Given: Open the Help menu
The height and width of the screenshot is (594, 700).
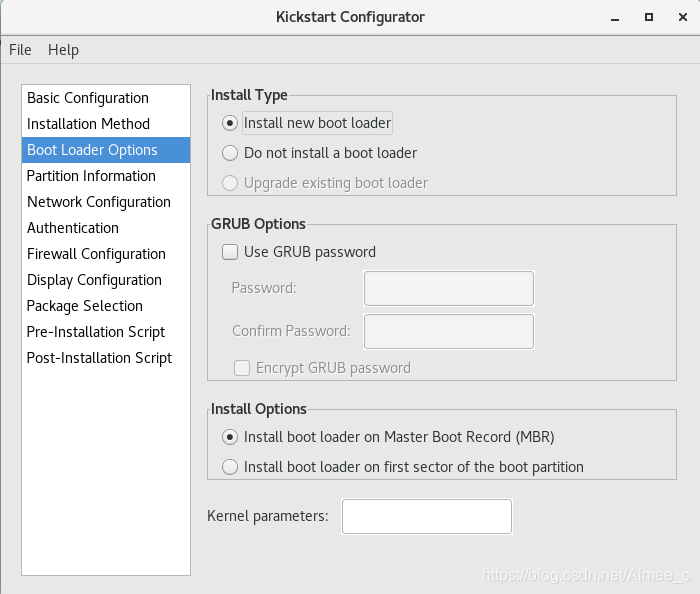Looking at the screenshot, I should (x=63, y=50).
